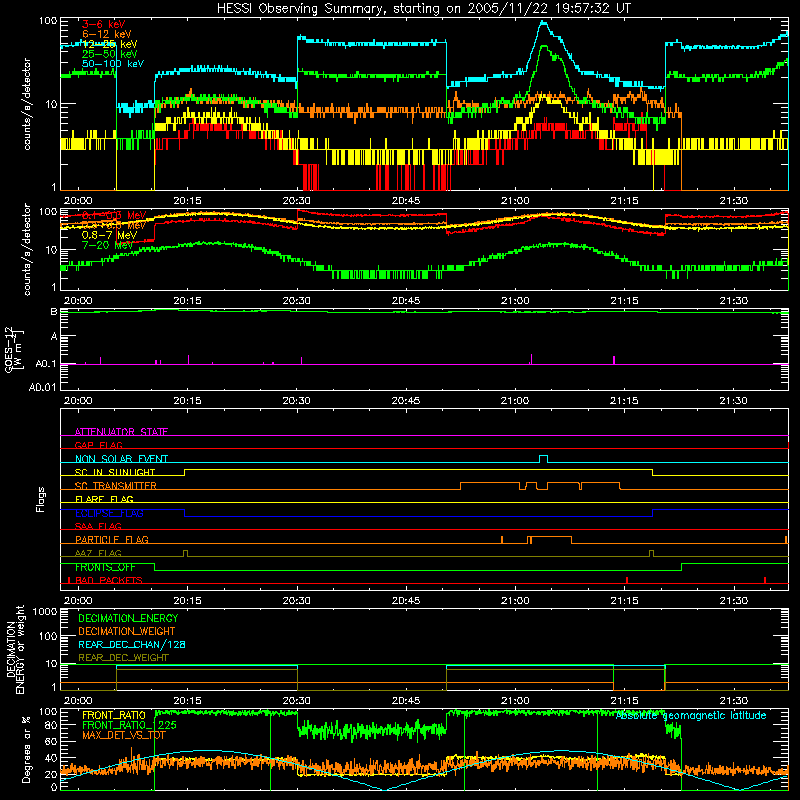Click the 'DECIMATION_WEIGHT' legend label
This screenshot has width=800, height=800.
[x=127, y=631]
